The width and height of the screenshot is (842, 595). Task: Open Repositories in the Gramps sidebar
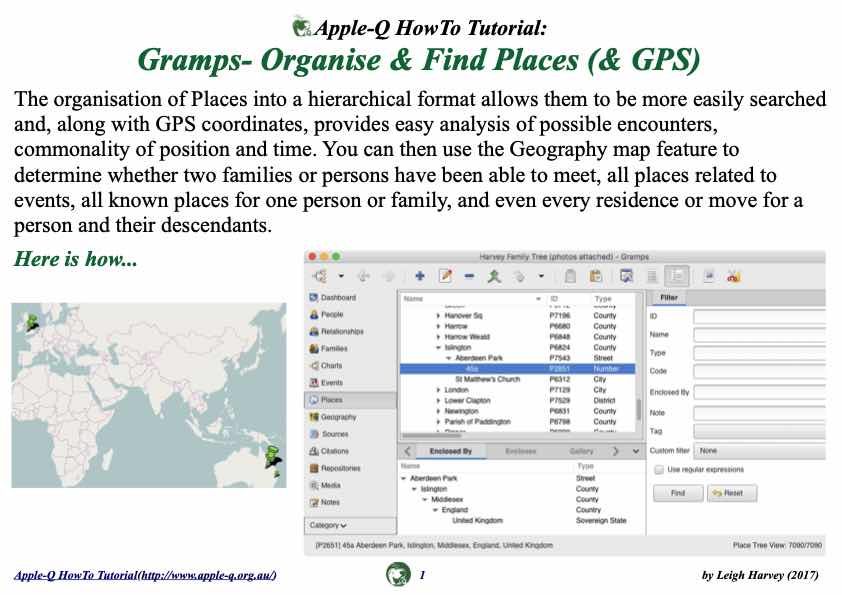[x=335, y=468]
